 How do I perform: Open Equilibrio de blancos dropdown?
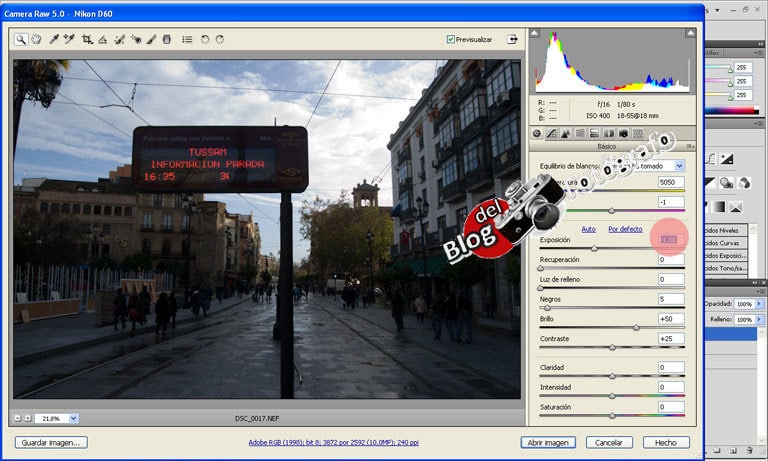tap(679, 166)
